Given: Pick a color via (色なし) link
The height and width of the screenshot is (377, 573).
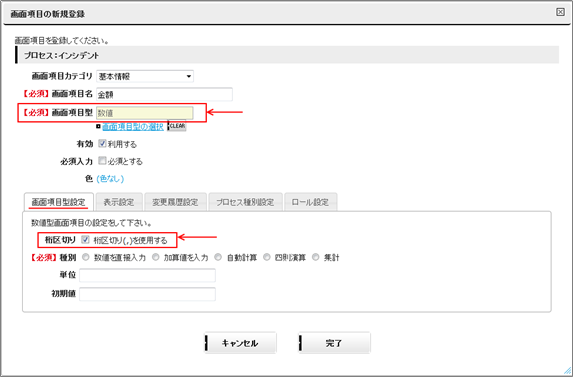Looking at the screenshot, I should click(x=110, y=179).
